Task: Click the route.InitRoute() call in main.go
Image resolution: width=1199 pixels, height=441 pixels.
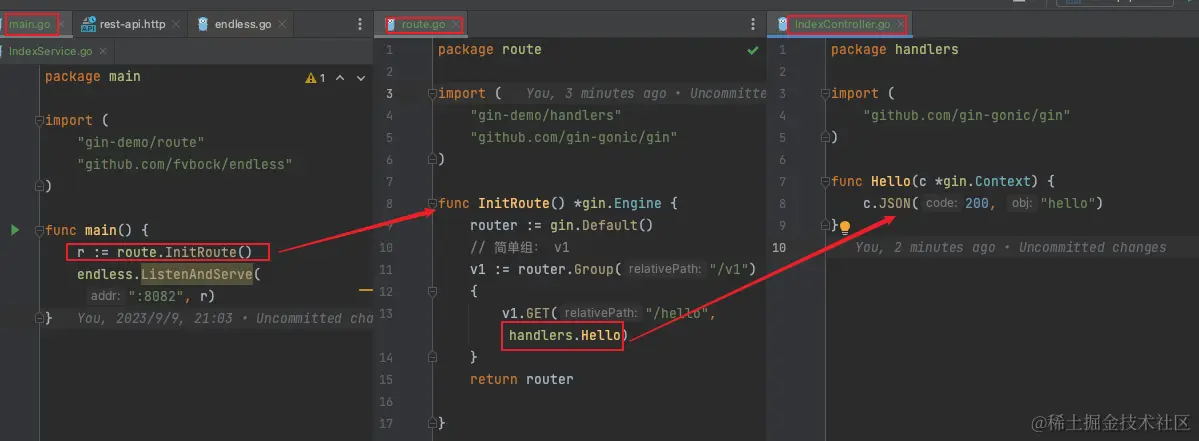Action: tap(184, 252)
